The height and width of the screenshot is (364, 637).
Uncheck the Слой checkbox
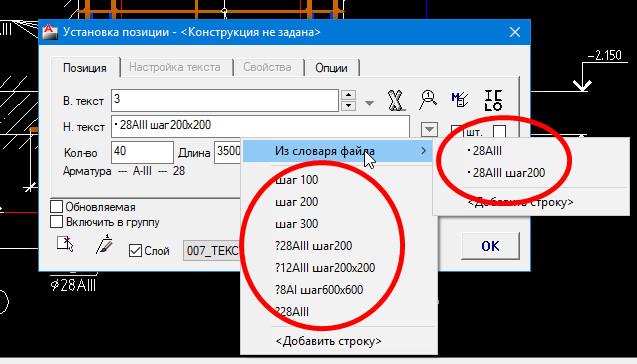click(135, 250)
